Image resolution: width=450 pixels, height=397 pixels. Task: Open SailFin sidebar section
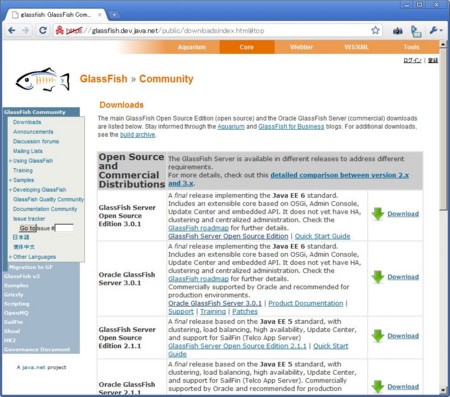coord(13,322)
